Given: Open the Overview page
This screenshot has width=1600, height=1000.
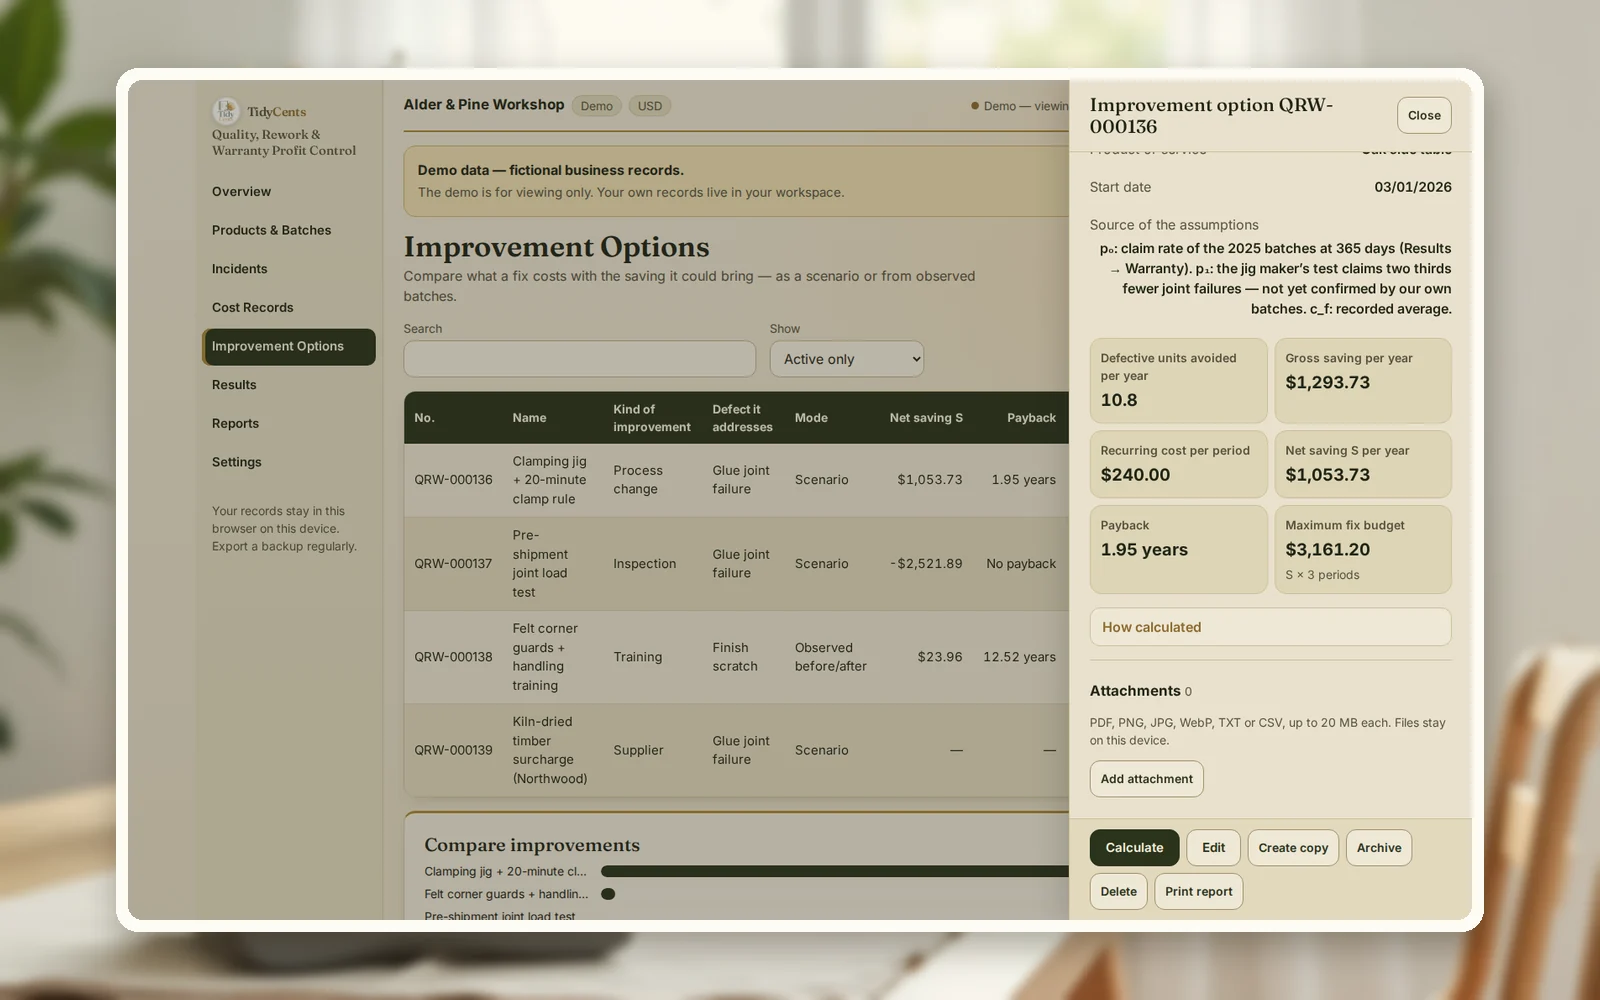Looking at the screenshot, I should tap(241, 191).
